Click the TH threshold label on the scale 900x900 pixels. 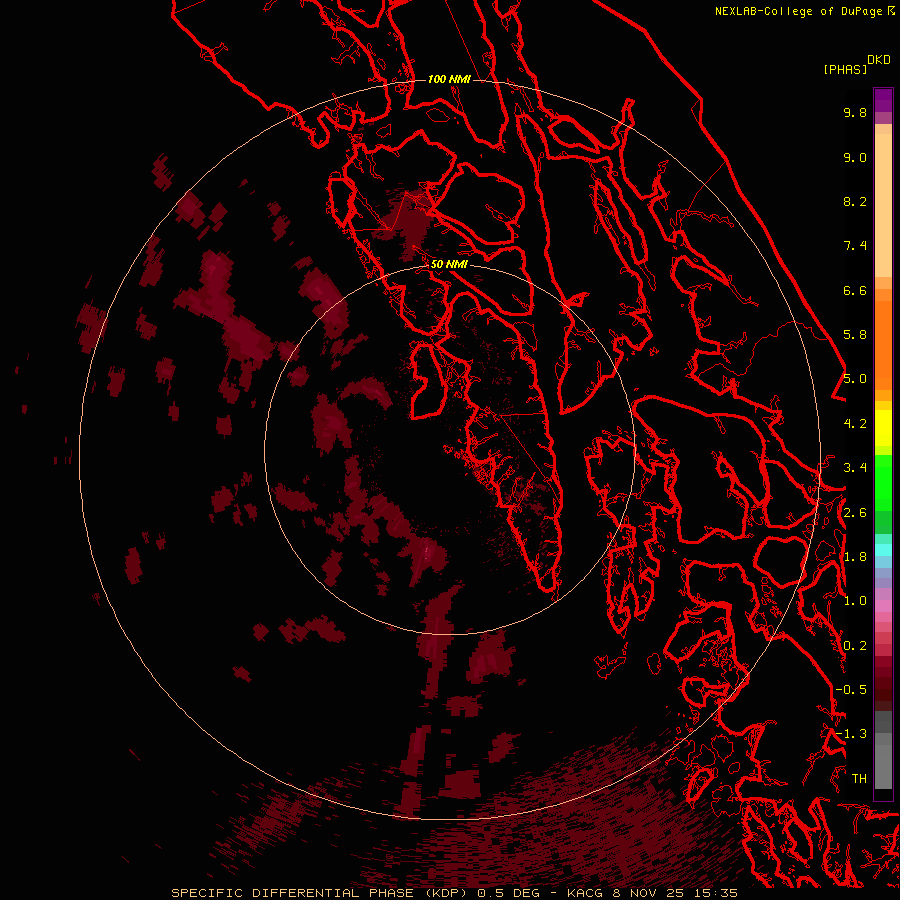859,779
